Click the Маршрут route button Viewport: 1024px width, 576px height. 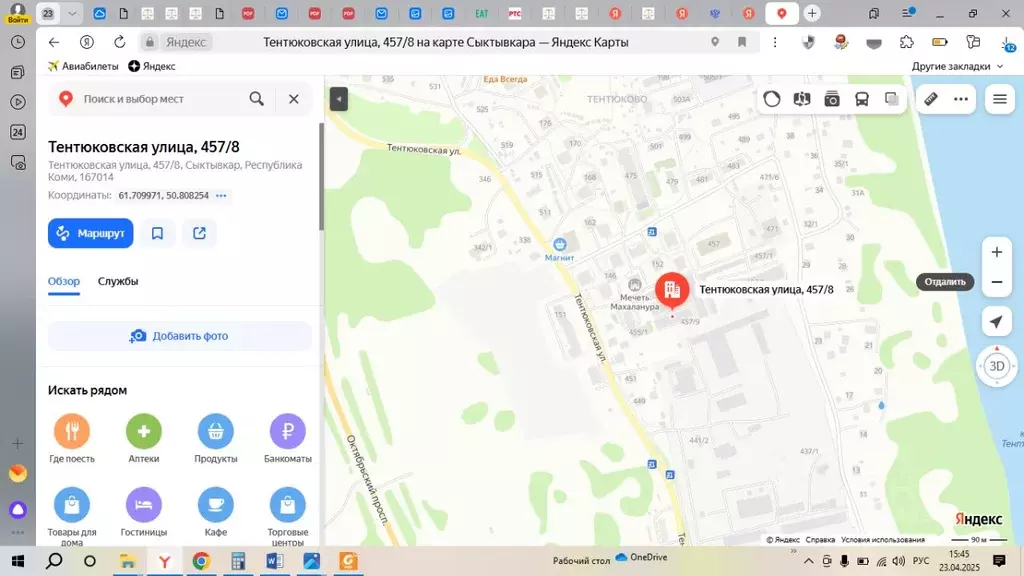coord(90,233)
